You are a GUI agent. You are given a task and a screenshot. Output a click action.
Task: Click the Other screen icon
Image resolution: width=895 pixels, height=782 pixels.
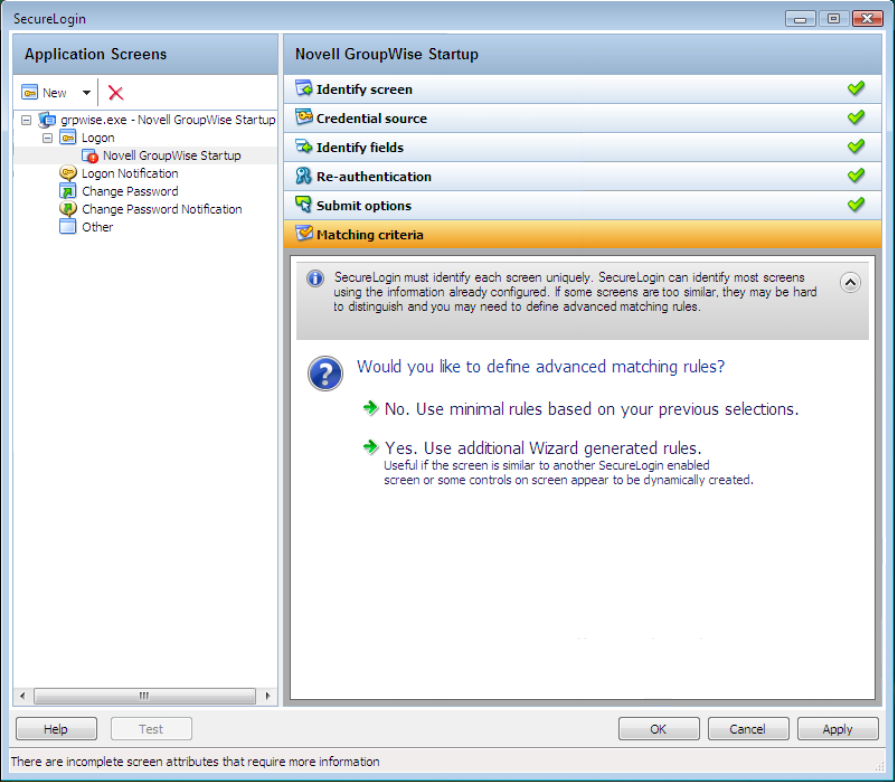(x=68, y=227)
